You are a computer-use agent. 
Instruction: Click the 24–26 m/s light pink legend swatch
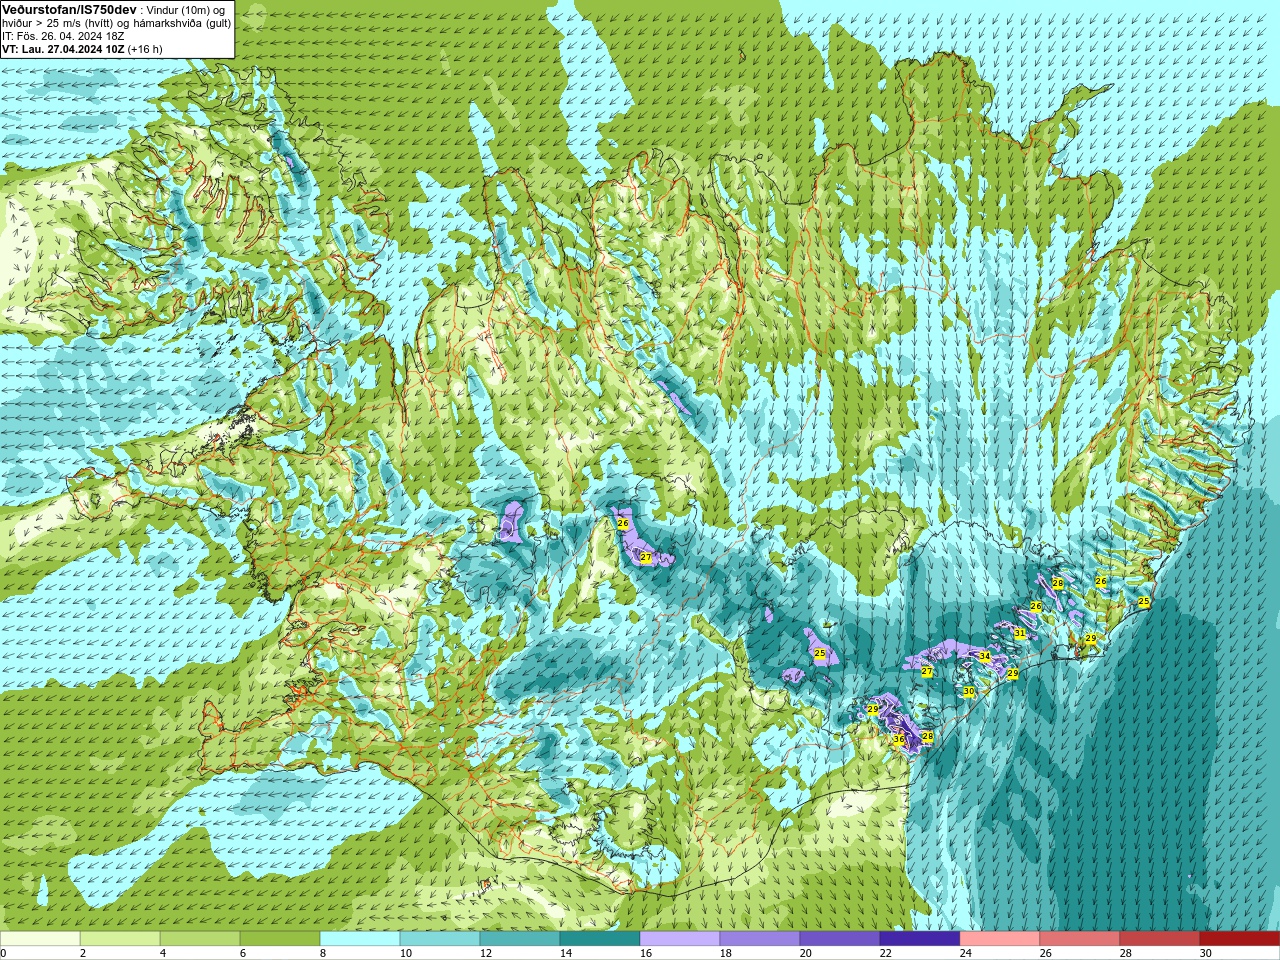coord(1000,939)
